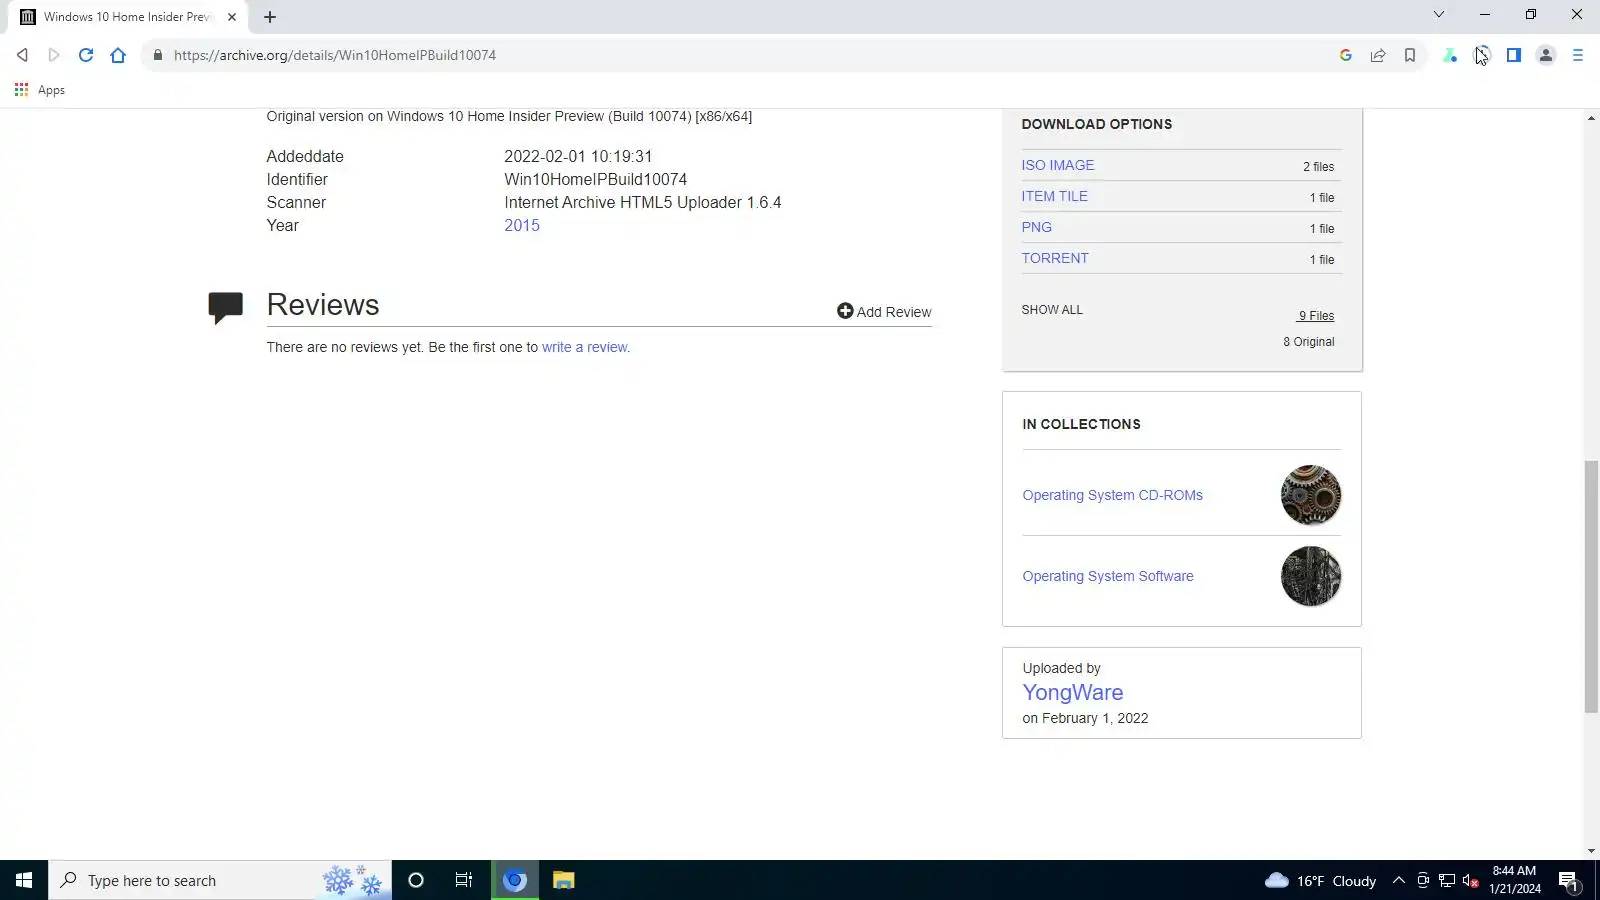Click the gears thumbnail for CD-ROMs collection
1600x900 pixels.
1311,495
